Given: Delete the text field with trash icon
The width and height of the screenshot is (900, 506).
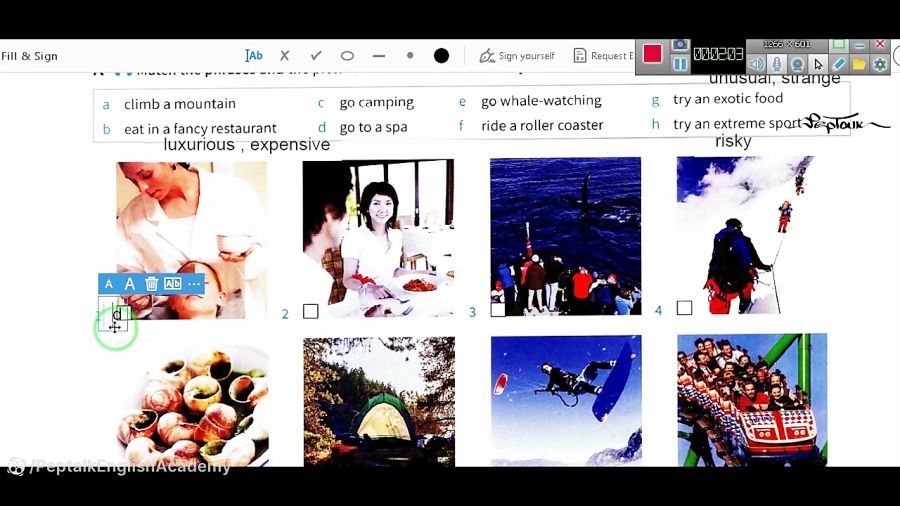Looking at the screenshot, I should tap(151, 284).
